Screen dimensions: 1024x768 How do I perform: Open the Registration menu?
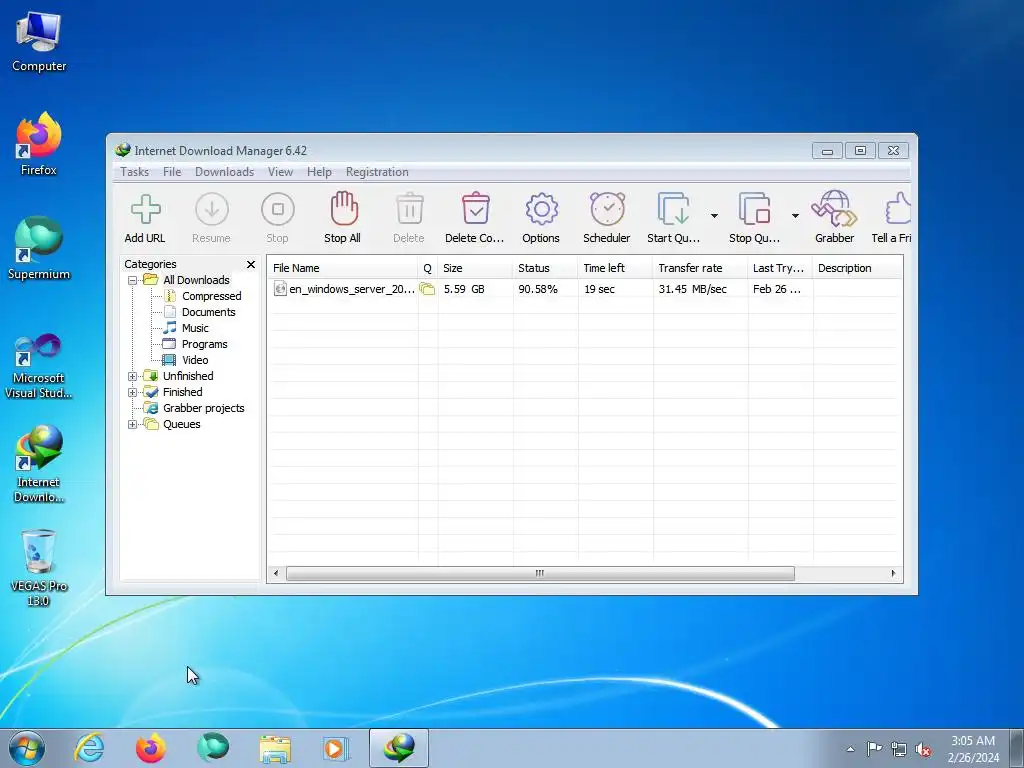pyautogui.click(x=377, y=172)
